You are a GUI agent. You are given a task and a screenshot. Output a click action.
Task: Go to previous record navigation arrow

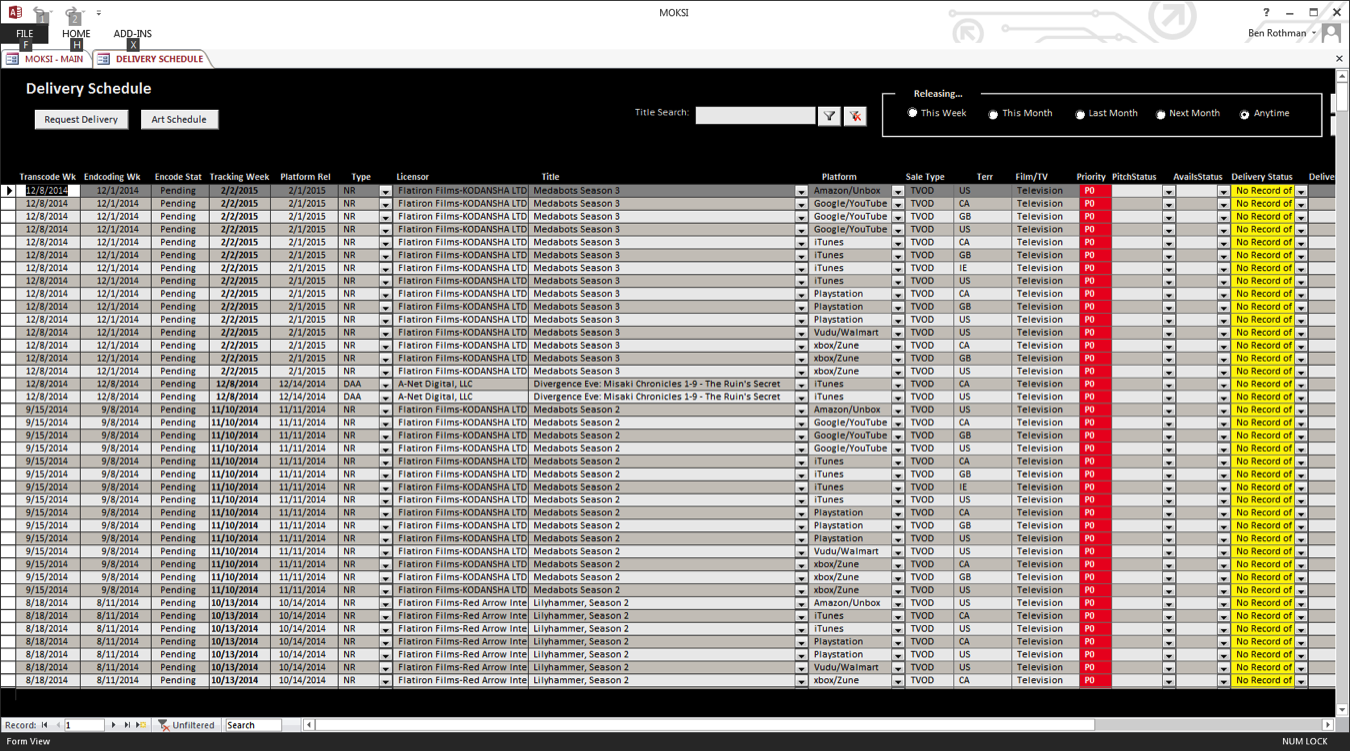[x=58, y=725]
